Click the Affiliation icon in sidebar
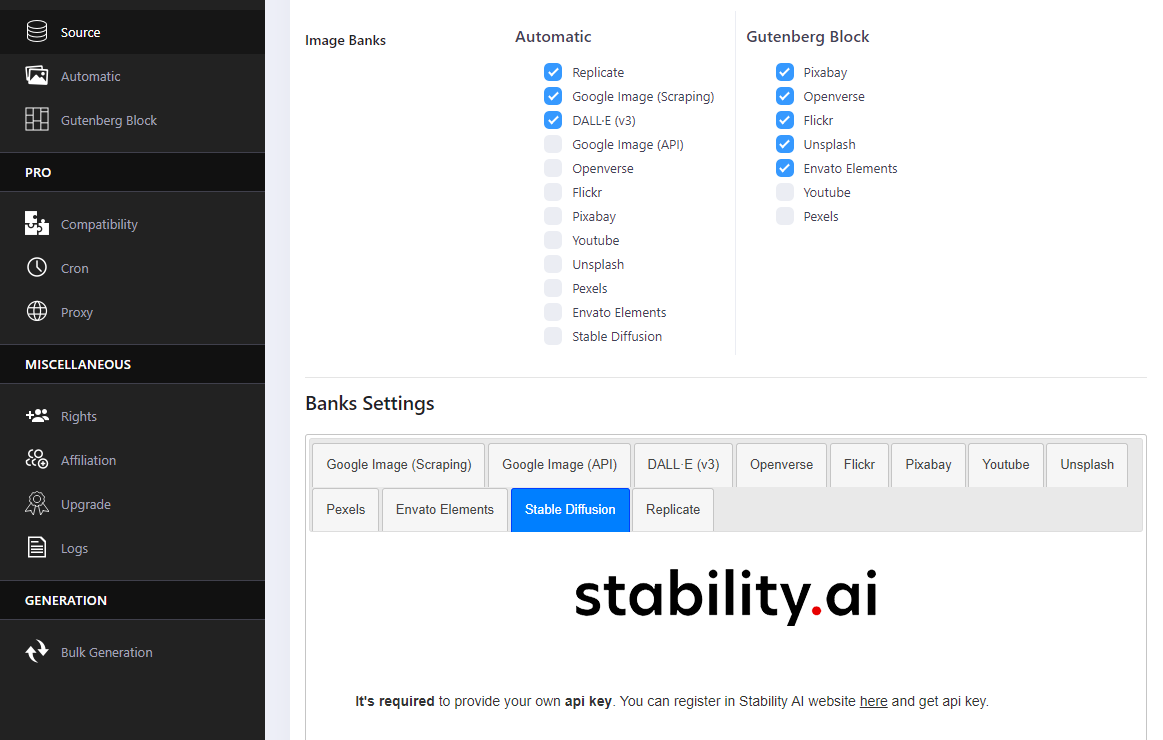The height and width of the screenshot is (740, 1163). (37, 460)
